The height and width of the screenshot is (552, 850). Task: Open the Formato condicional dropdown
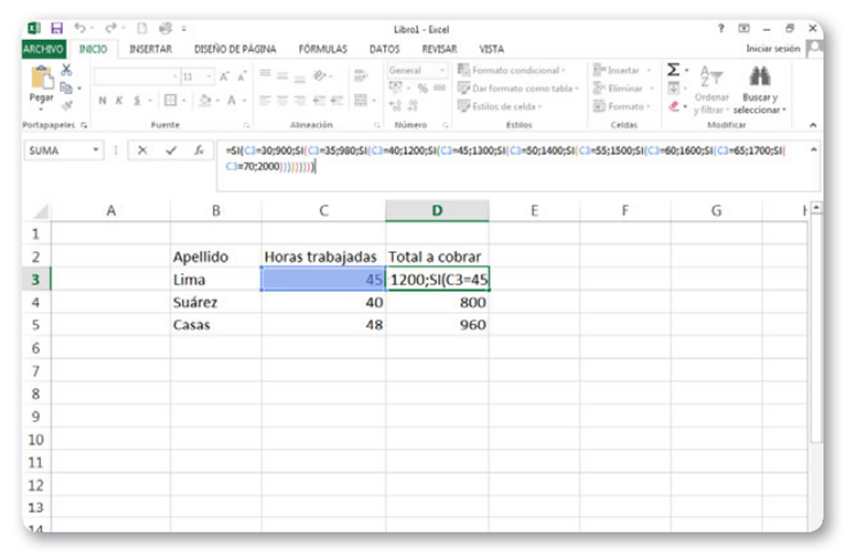[x=512, y=71]
